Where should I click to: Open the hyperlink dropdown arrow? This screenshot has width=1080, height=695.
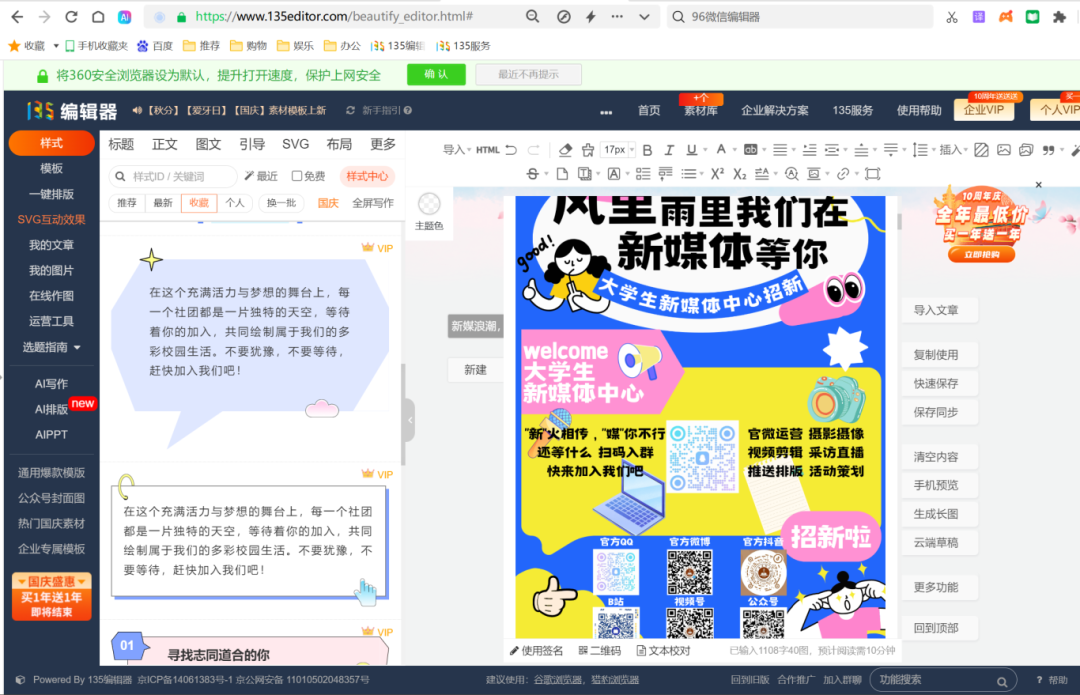tap(857, 174)
